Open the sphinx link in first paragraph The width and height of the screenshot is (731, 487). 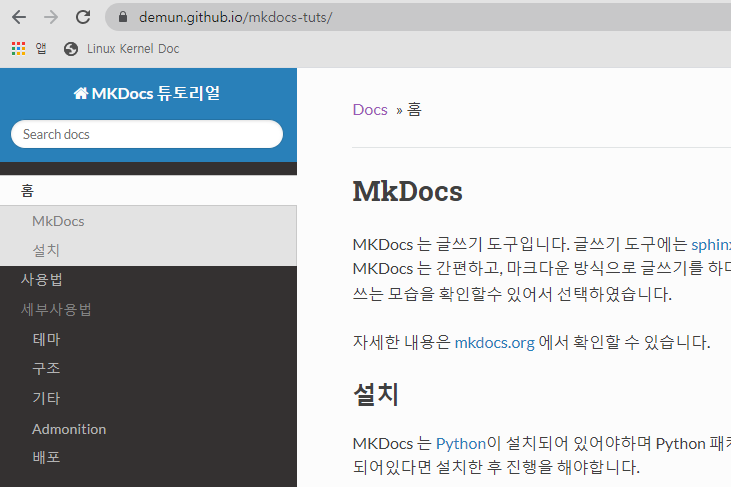[x=711, y=244]
